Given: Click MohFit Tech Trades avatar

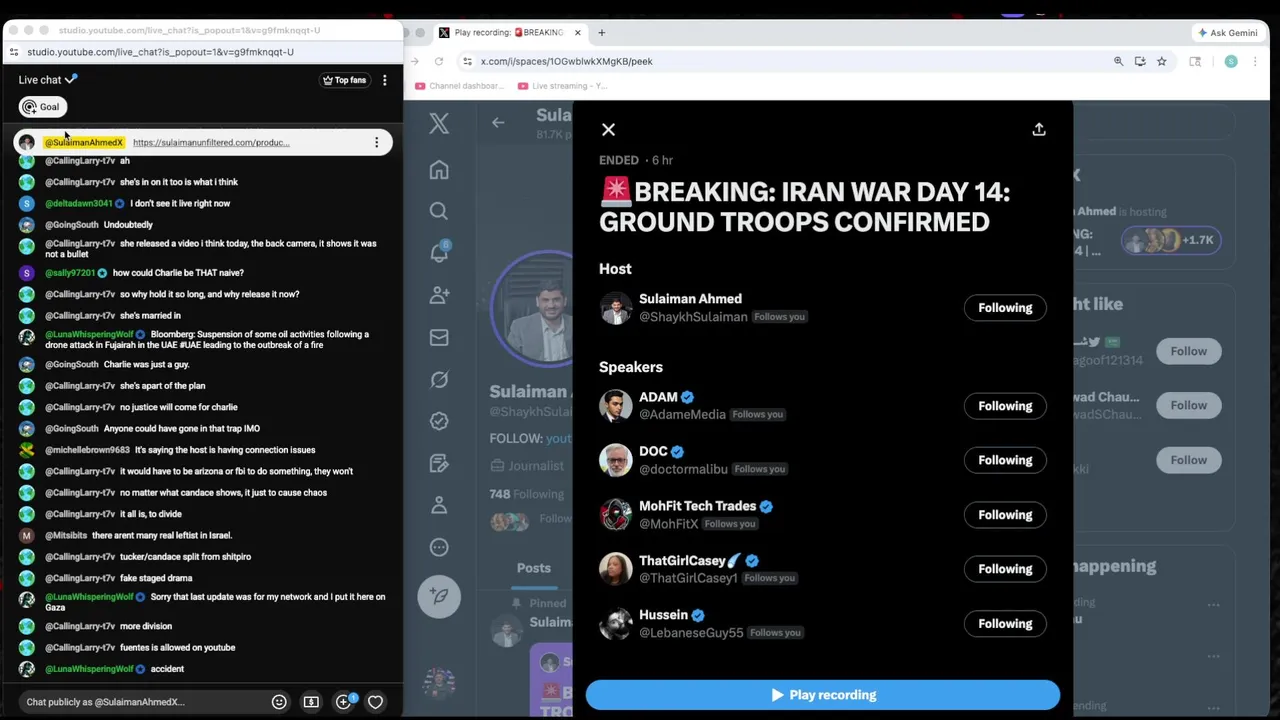Looking at the screenshot, I should pyautogui.click(x=616, y=515).
